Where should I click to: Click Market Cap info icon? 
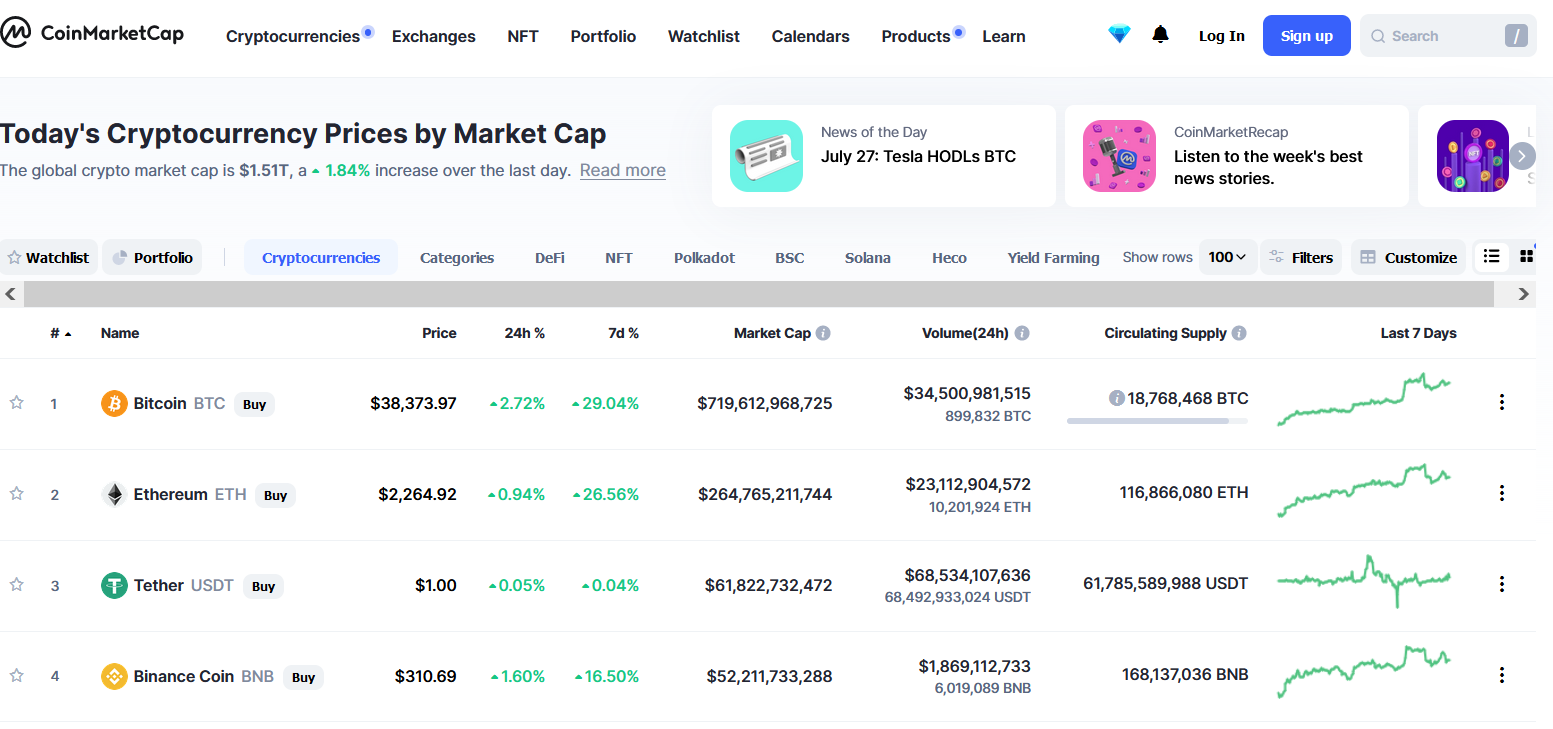823,333
